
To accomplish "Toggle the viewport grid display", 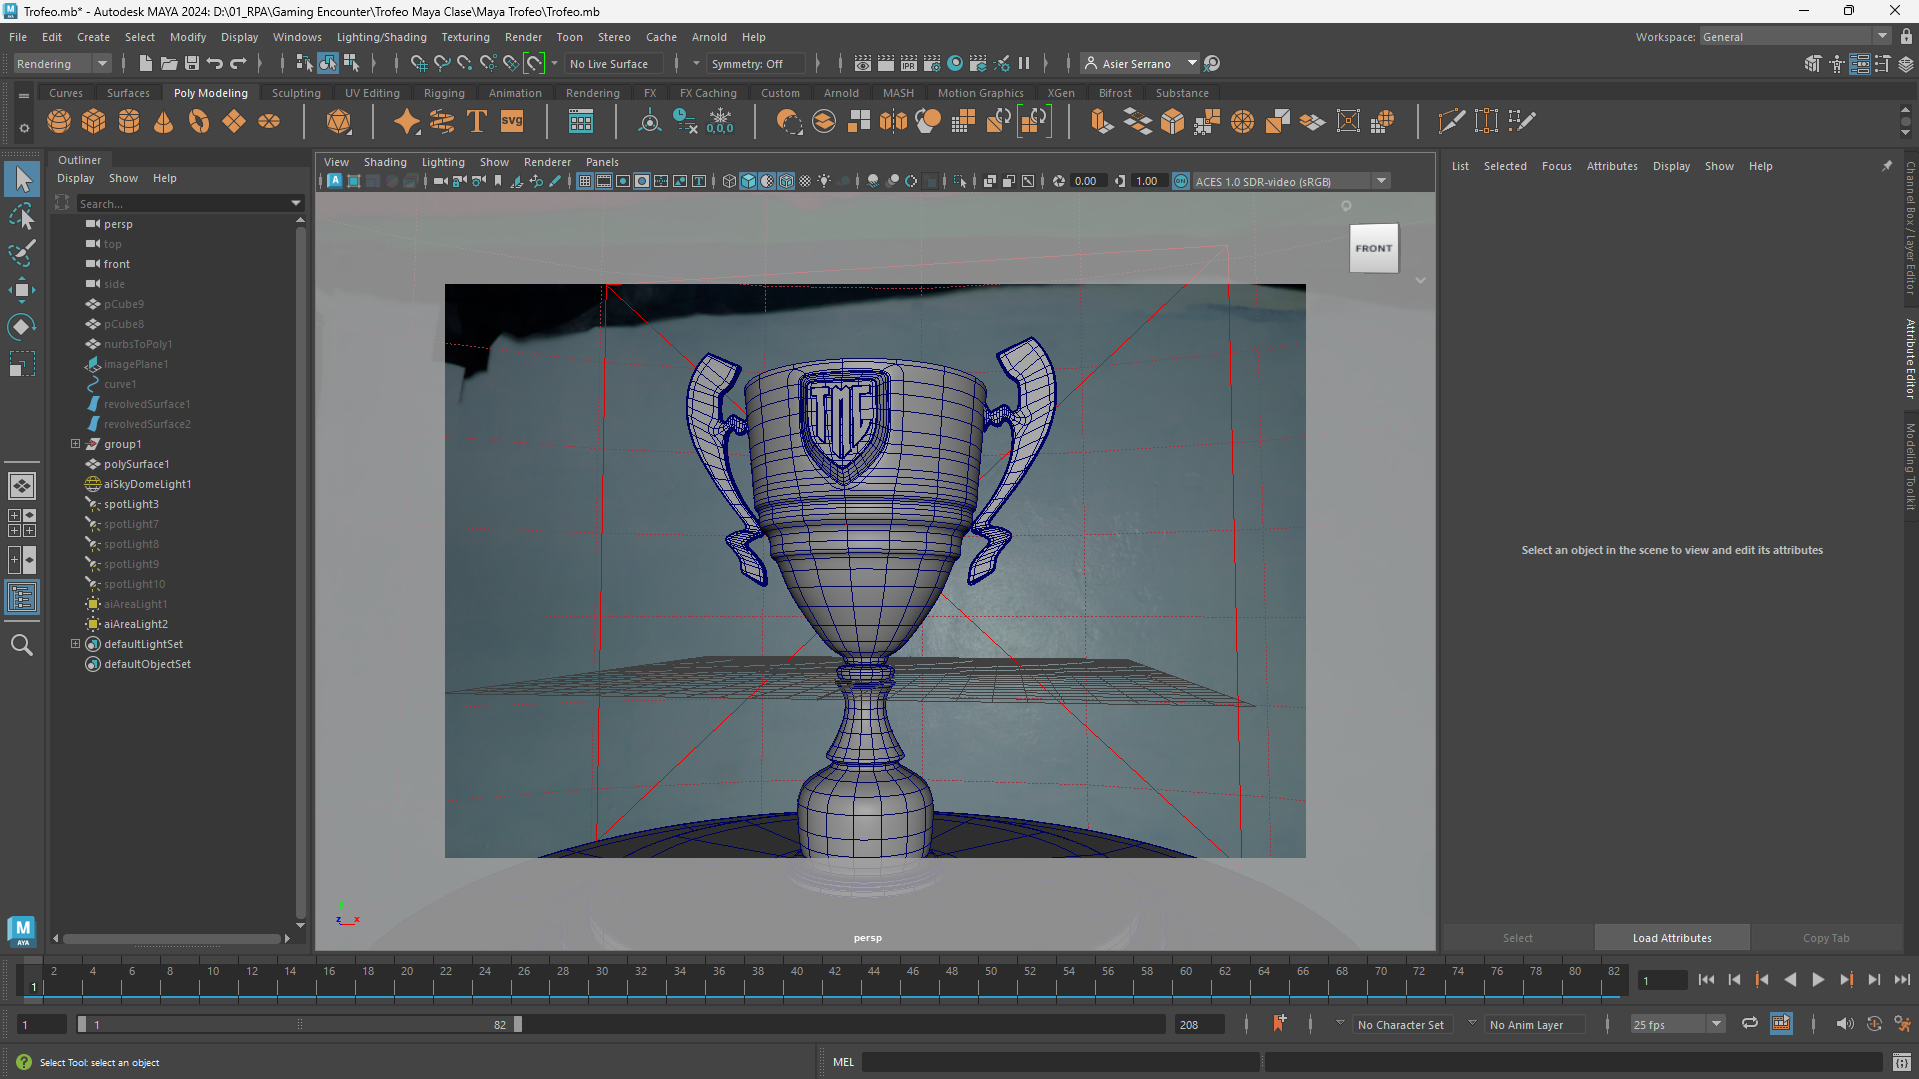I will [x=585, y=181].
